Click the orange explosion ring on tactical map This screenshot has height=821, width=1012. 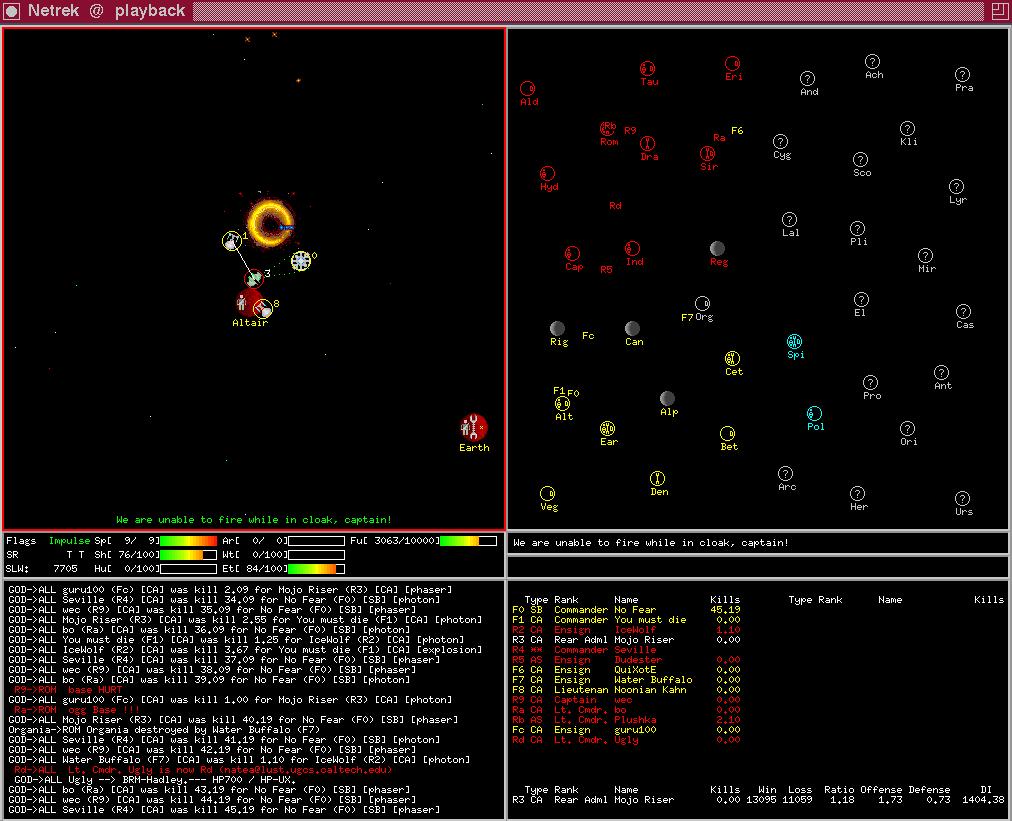[x=270, y=223]
